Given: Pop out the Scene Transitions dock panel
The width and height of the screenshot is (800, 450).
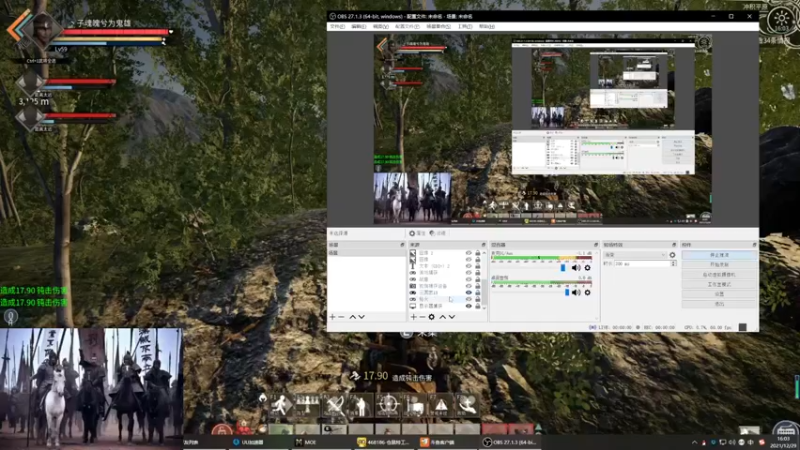Looking at the screenshot, I should coord(673,245).
